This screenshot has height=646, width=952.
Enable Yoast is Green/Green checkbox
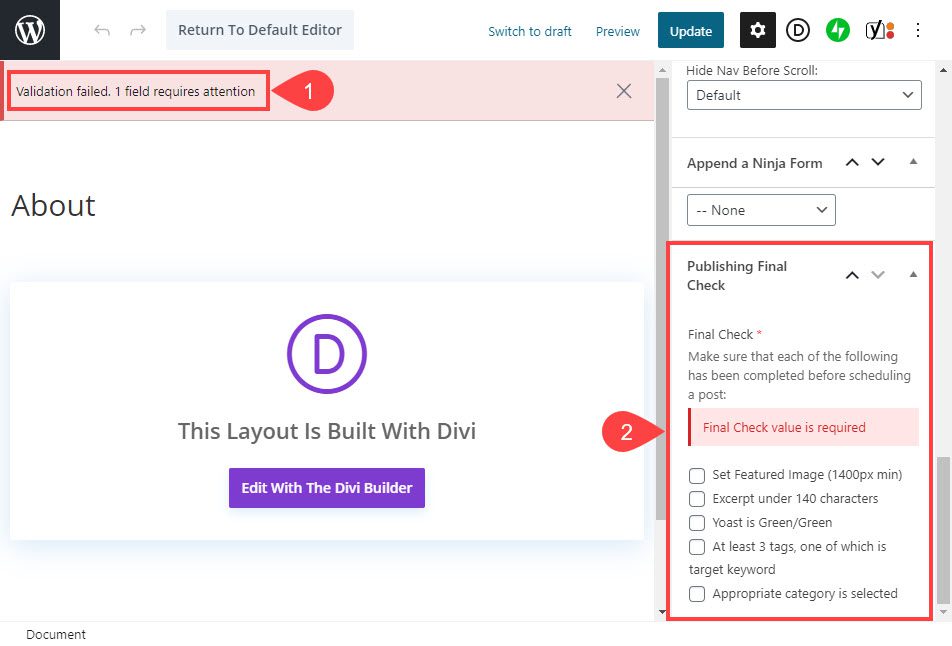tap(697, 522)
